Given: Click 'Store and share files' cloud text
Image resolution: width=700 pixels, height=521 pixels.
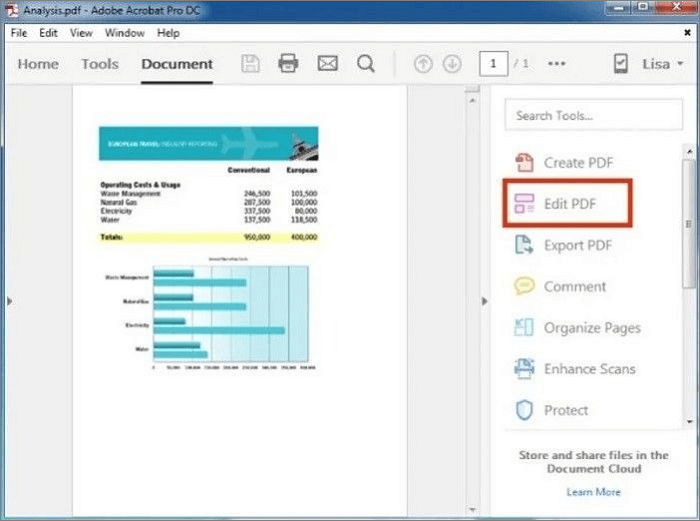Looking at the screenshot, I should [594, 462].
